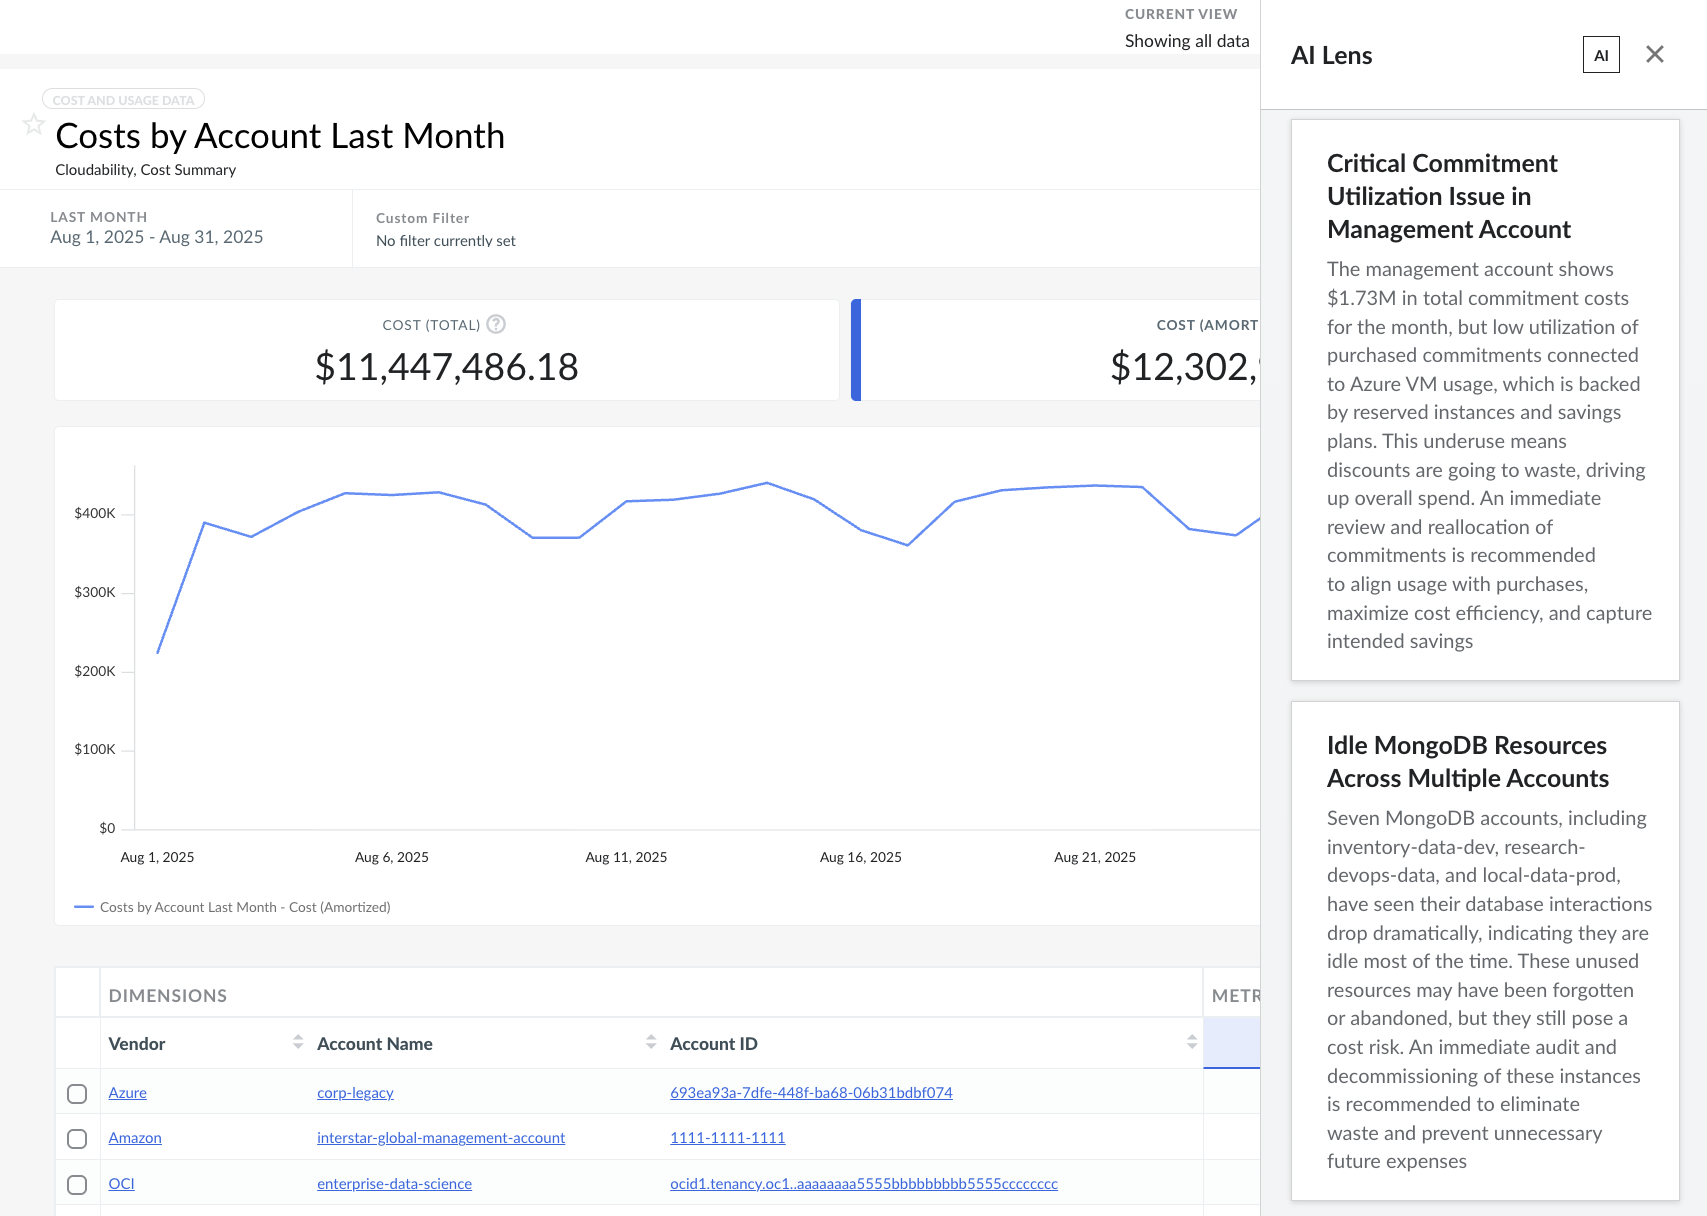Sort table by Account ID column arrows
This screenshot has height=1216, width=1707.
tap(1191, 1042)
